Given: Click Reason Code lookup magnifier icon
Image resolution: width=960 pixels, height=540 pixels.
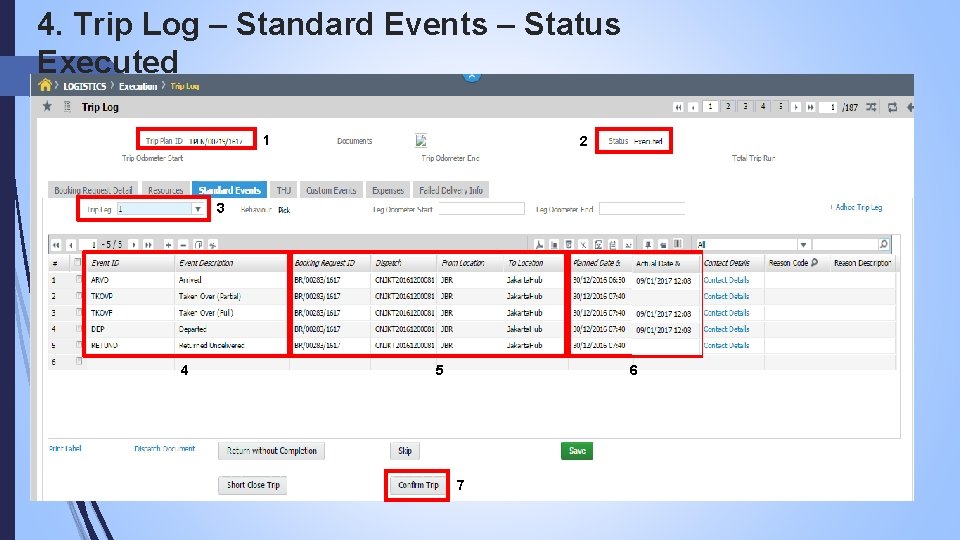Looking at the screenshot, I should 814,263.
